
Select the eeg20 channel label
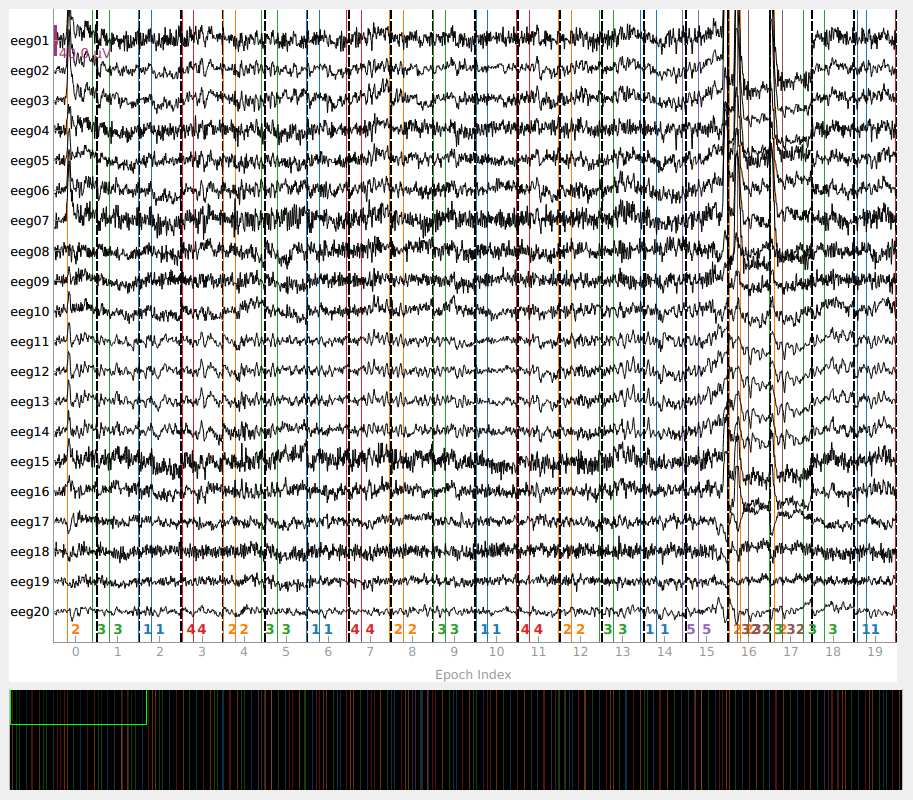point(29,612)
